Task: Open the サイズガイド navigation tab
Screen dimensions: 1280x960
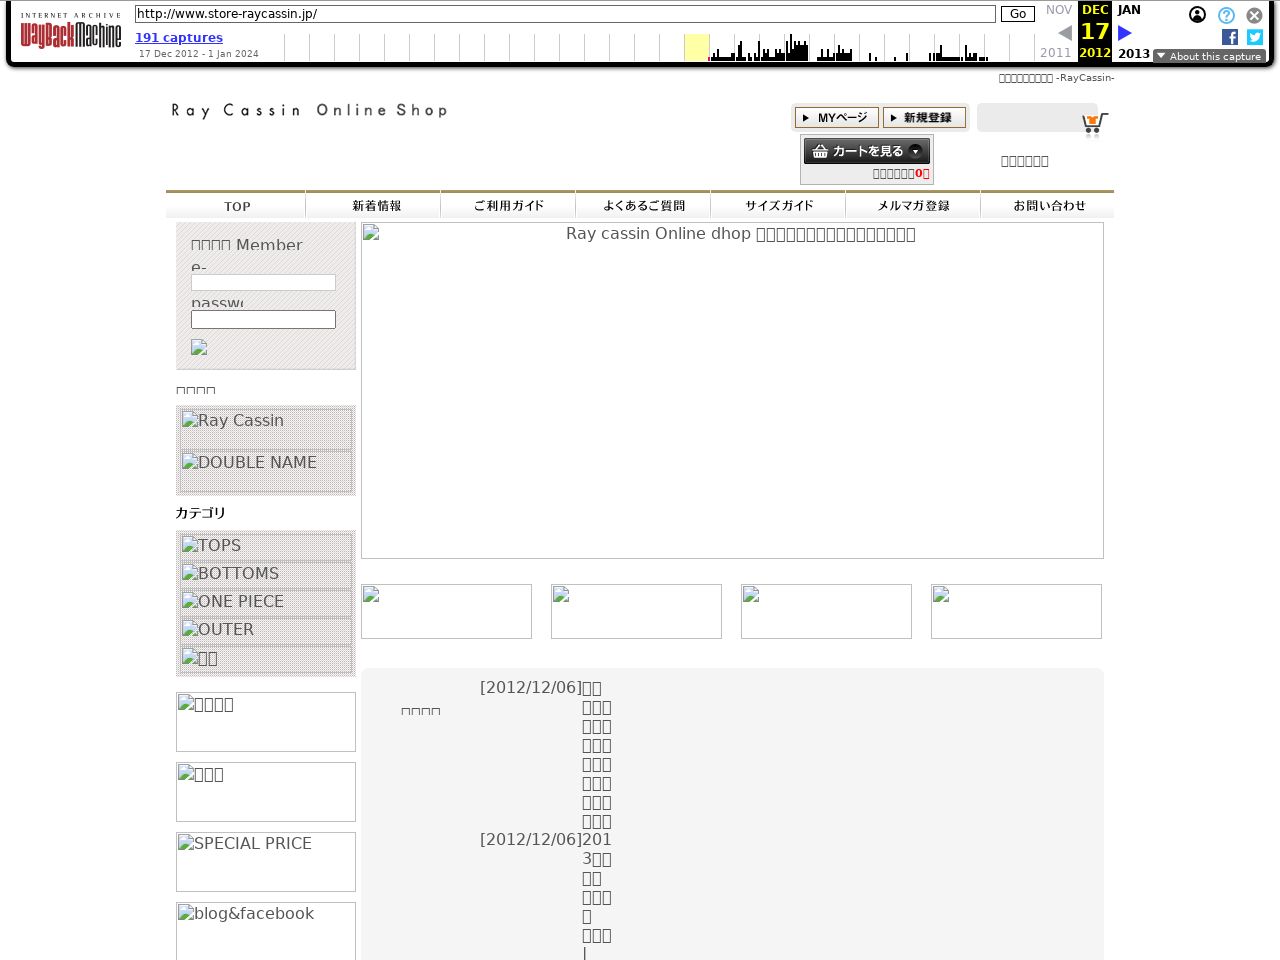Action: coord(779,205)
